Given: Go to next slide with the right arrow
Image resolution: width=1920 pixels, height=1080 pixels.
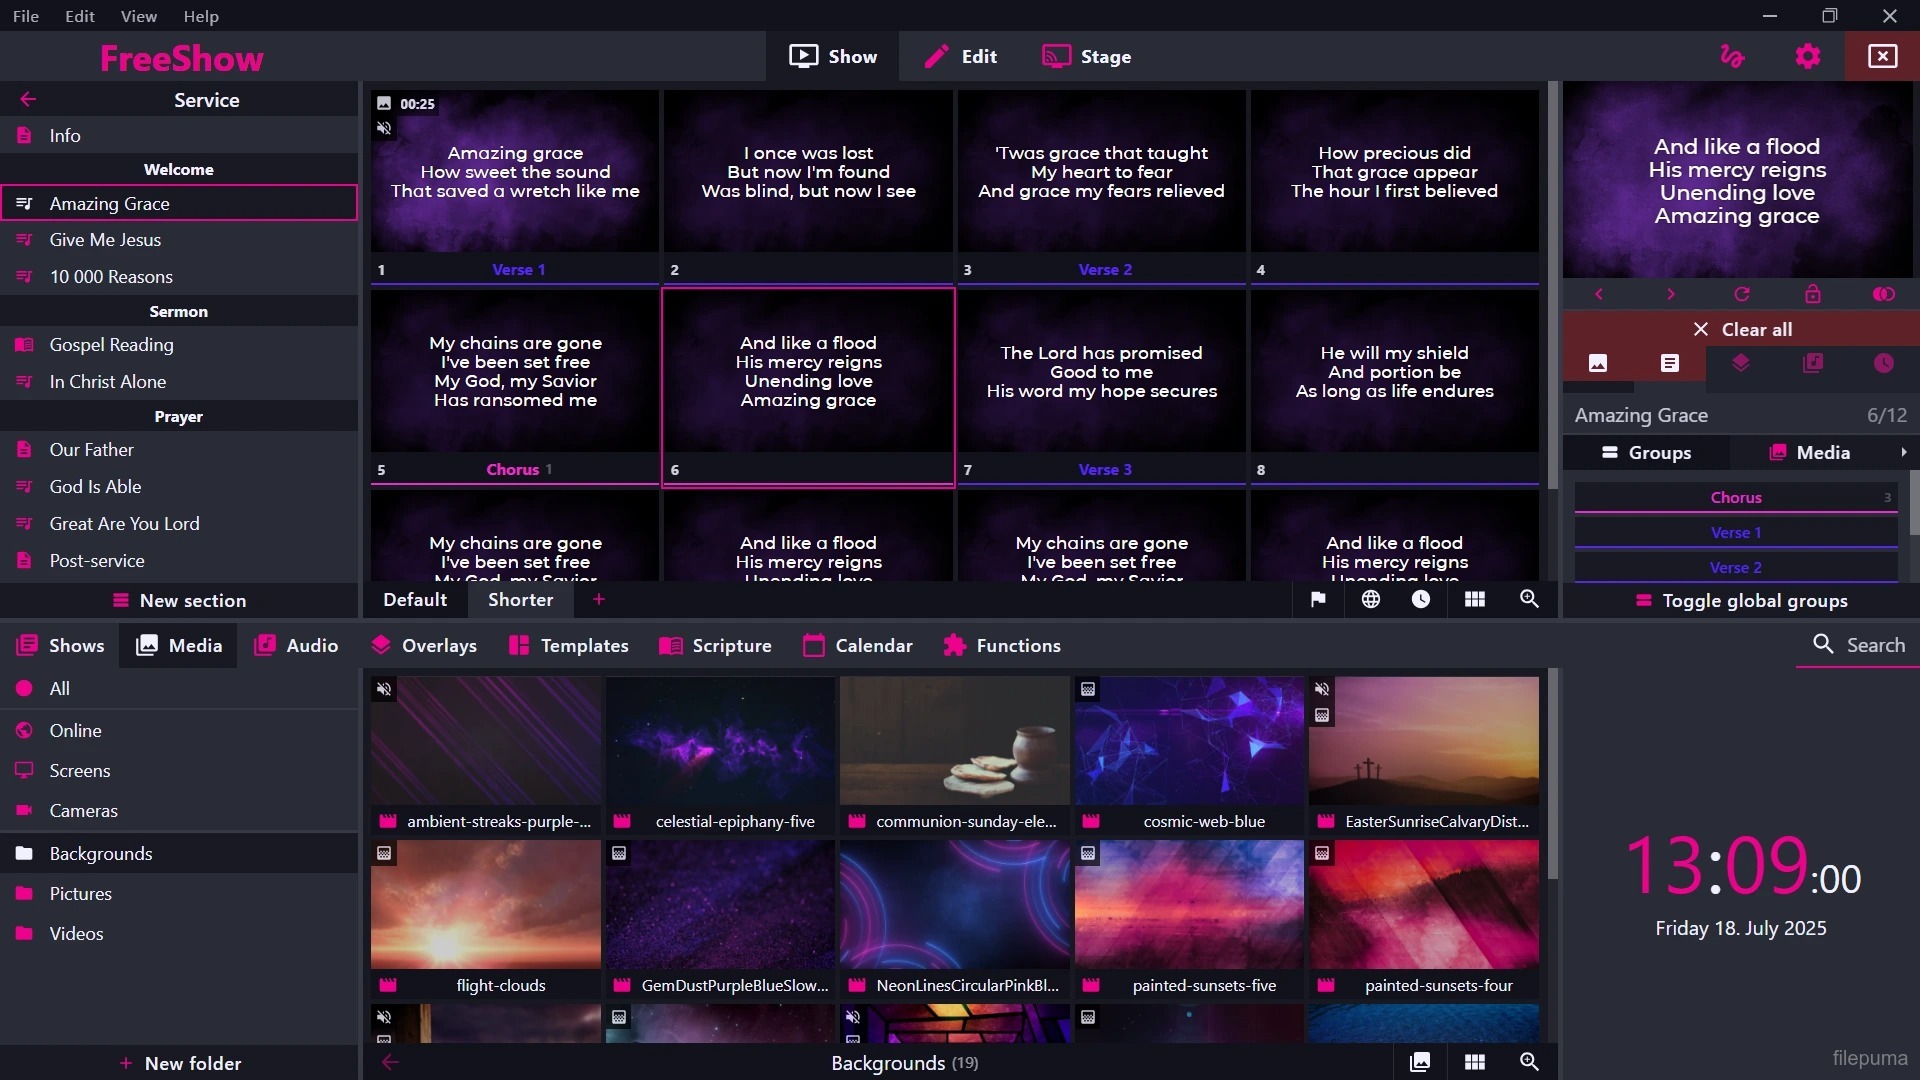Looking at the screenshot, I should tap(1670, 294).
